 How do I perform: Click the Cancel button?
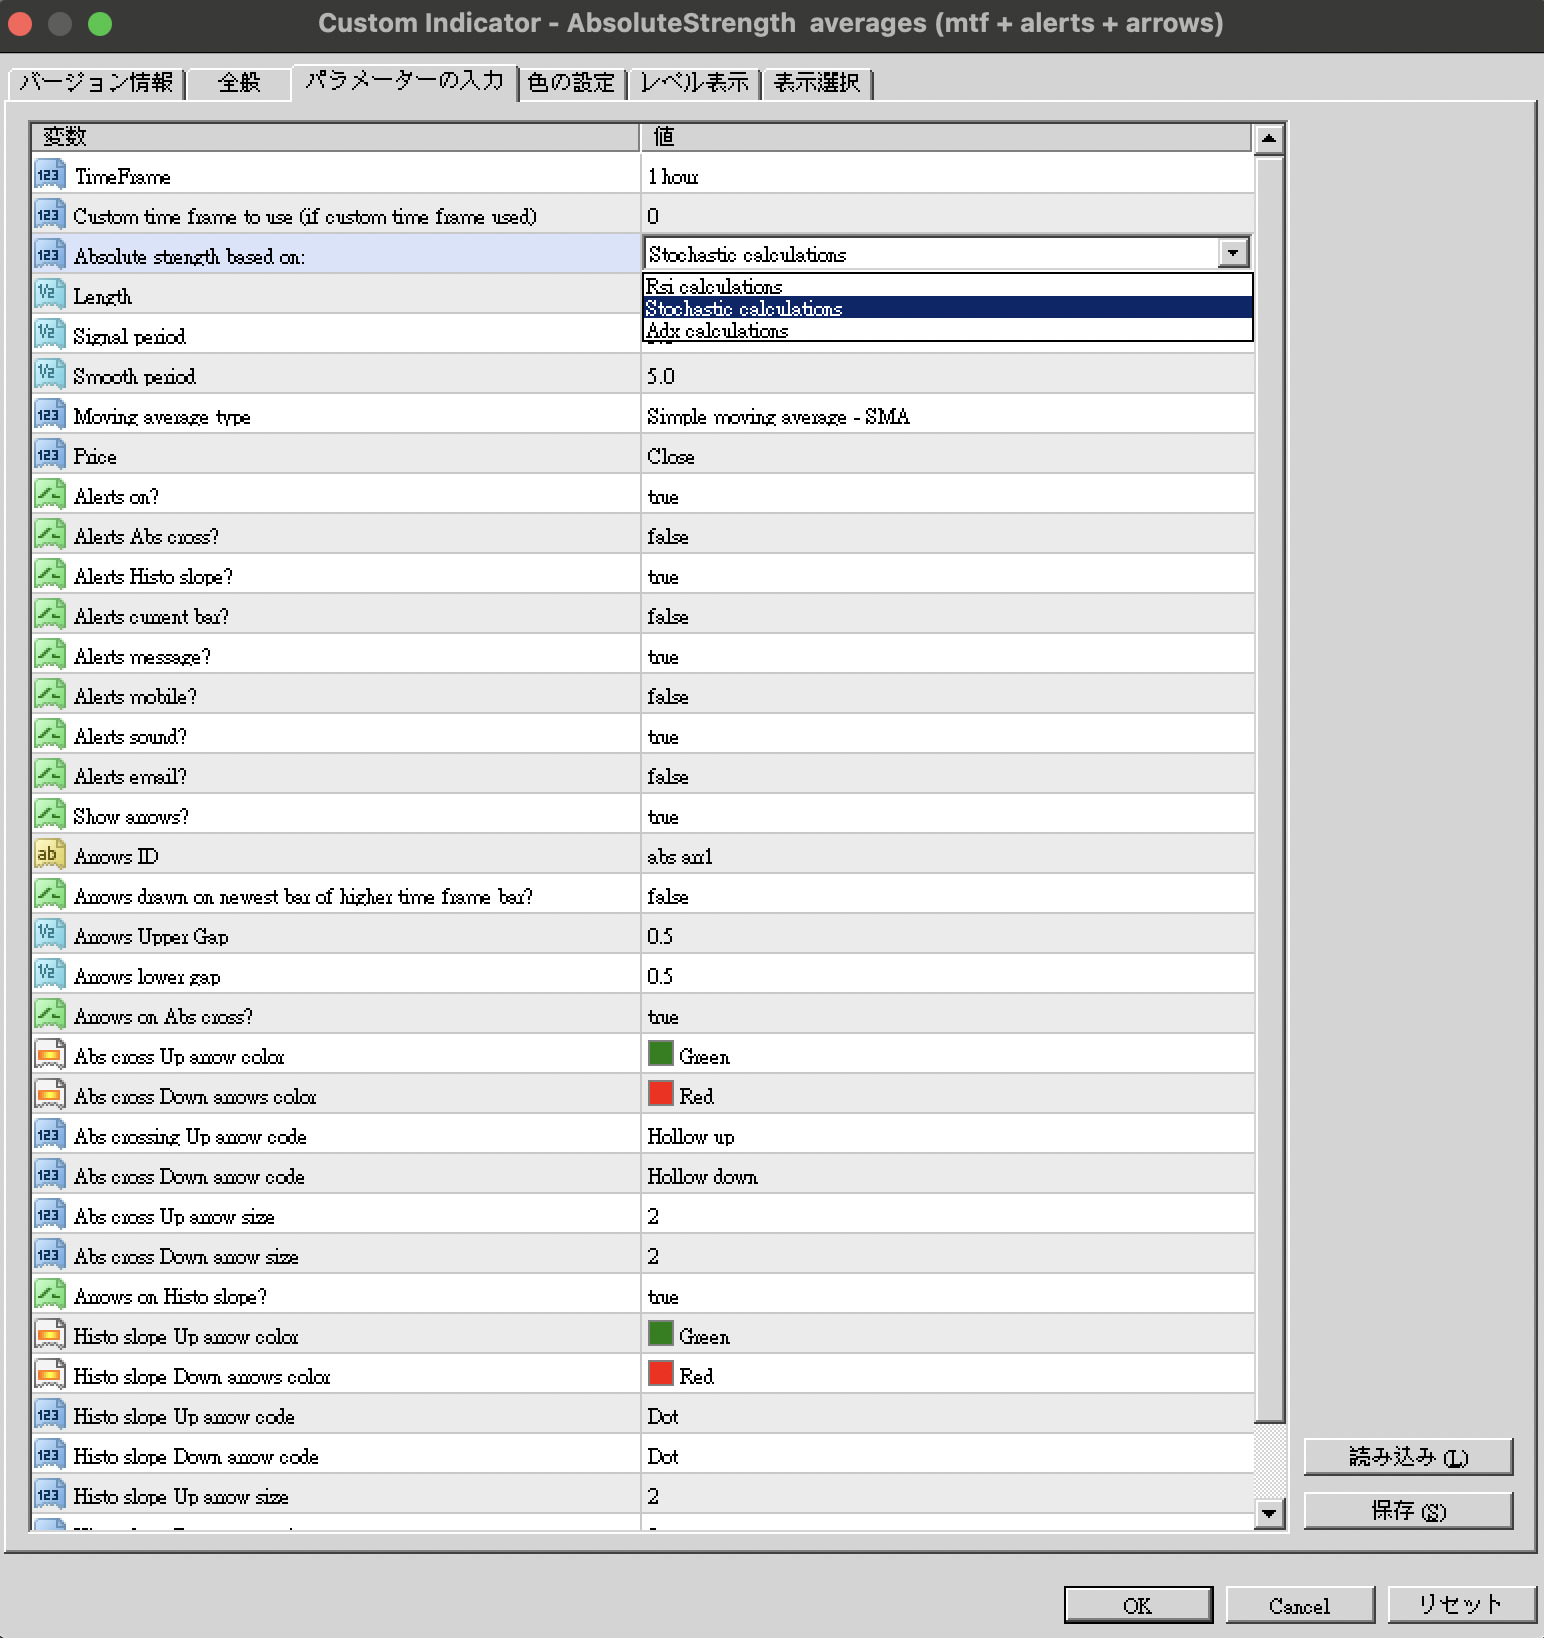click(1300, 1605)
